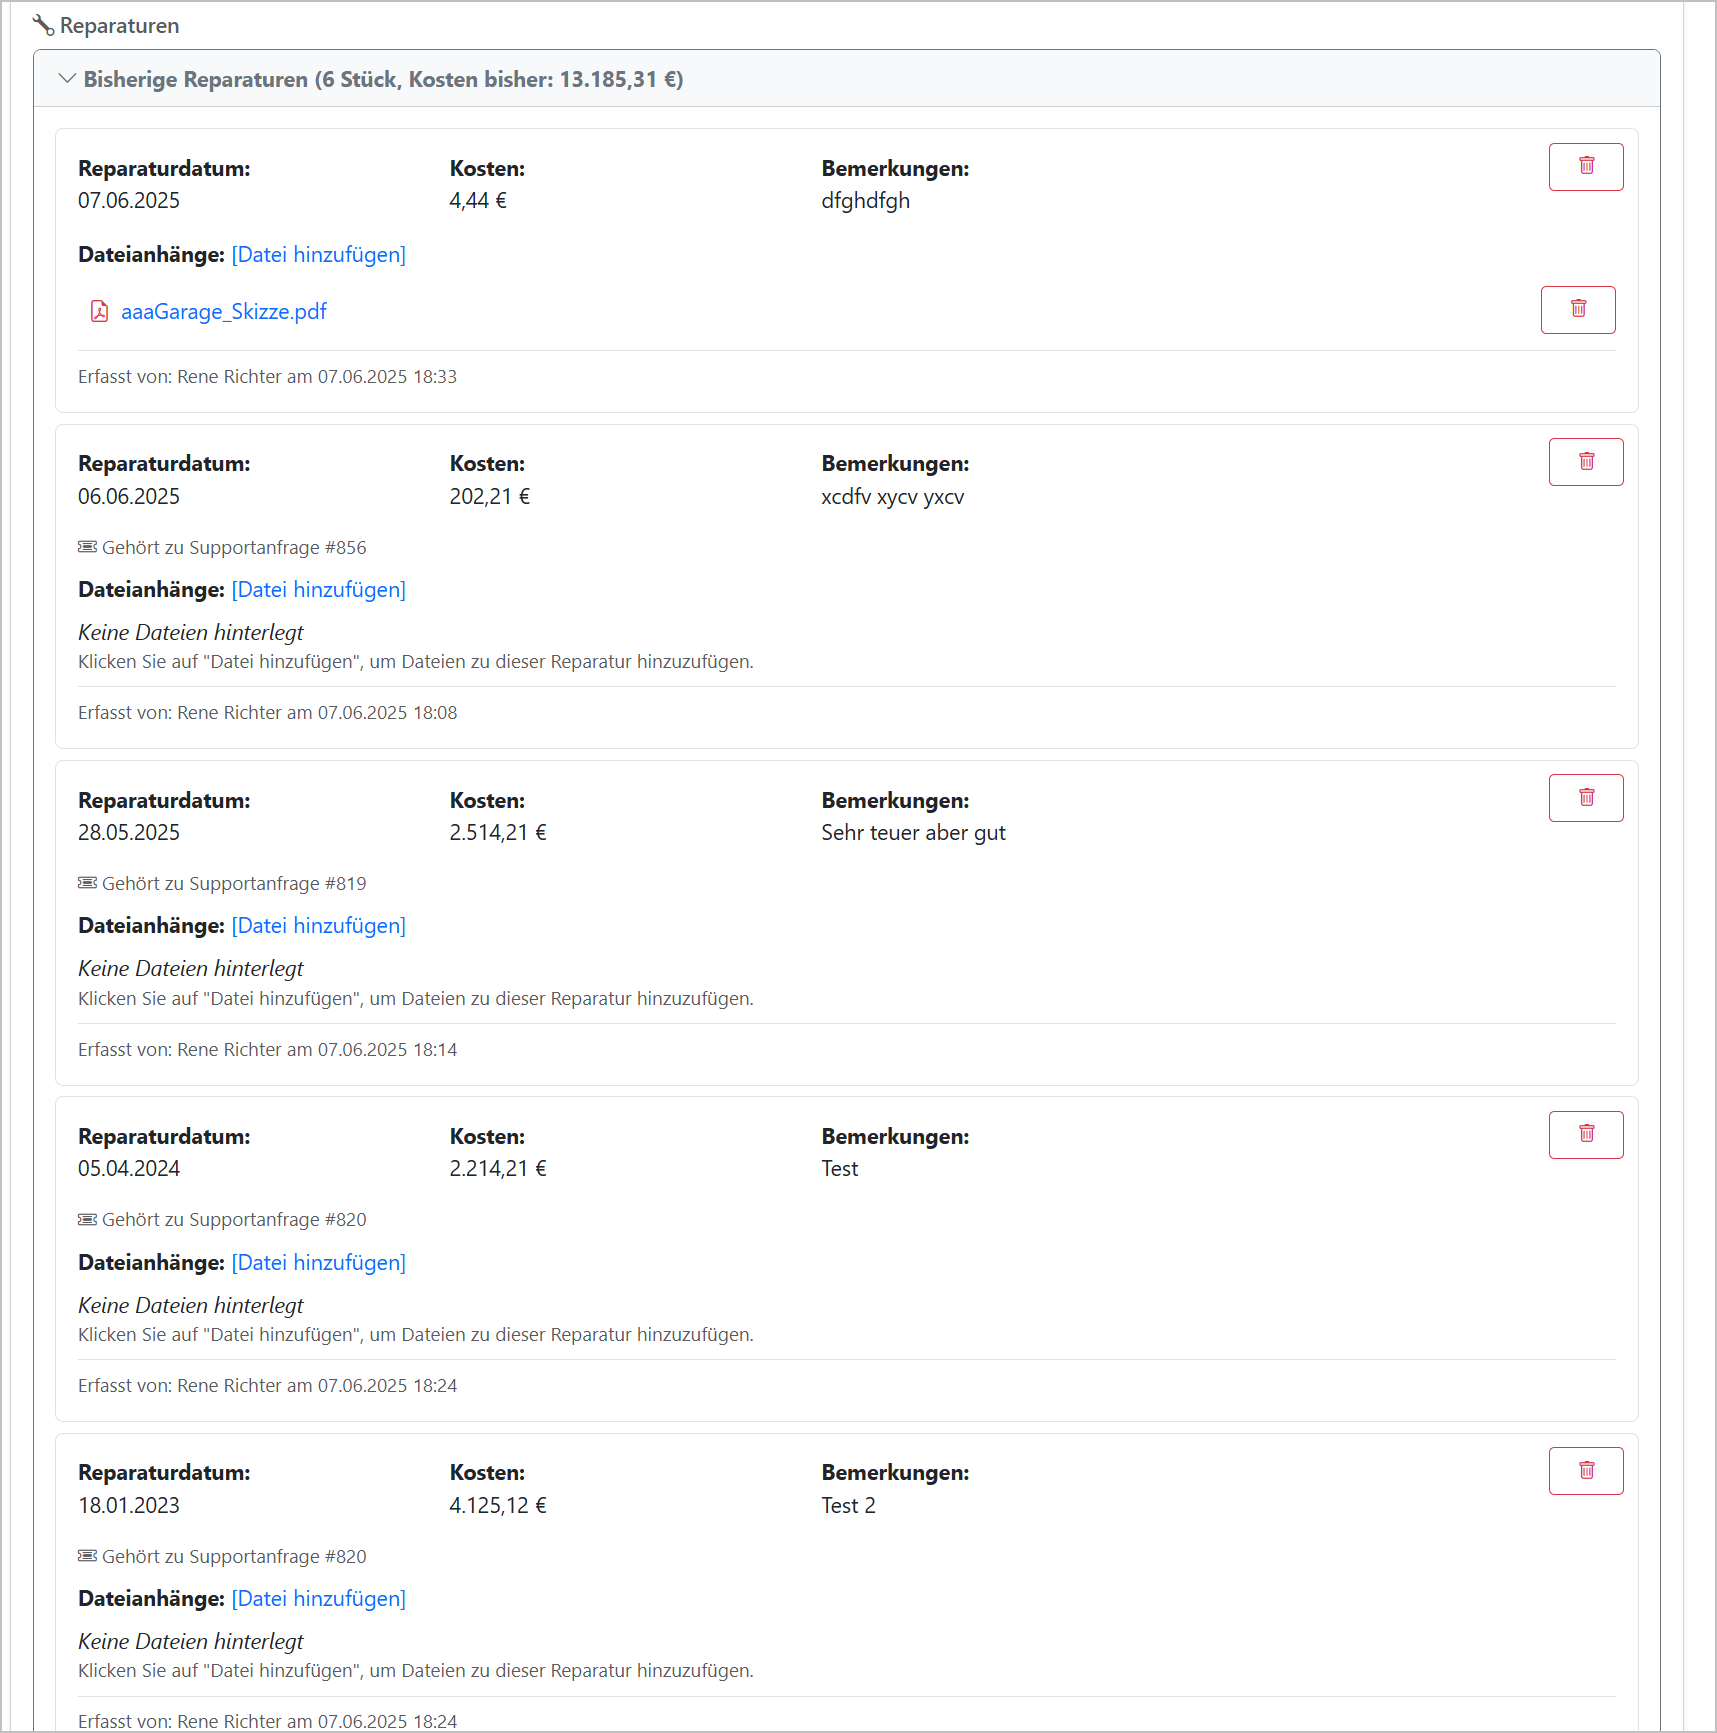This screenshot has width=1717, height=1733.
Task: Delete the repair with remark Test 2
Action: coord(1585,1471)
